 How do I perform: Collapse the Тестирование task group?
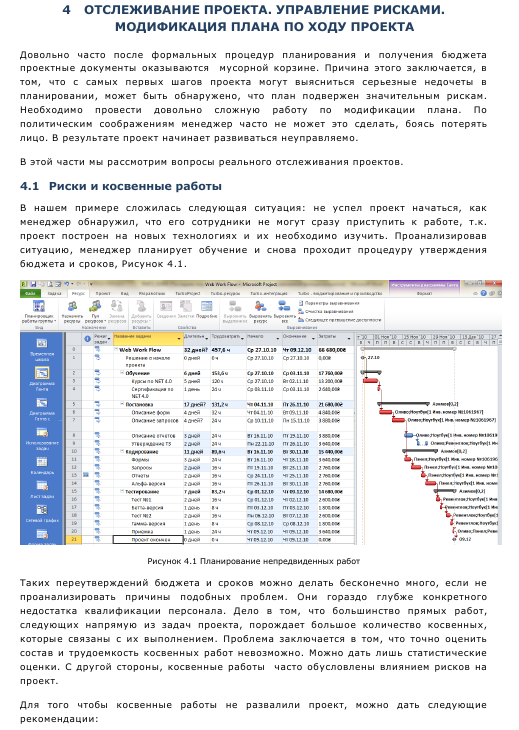122,491
